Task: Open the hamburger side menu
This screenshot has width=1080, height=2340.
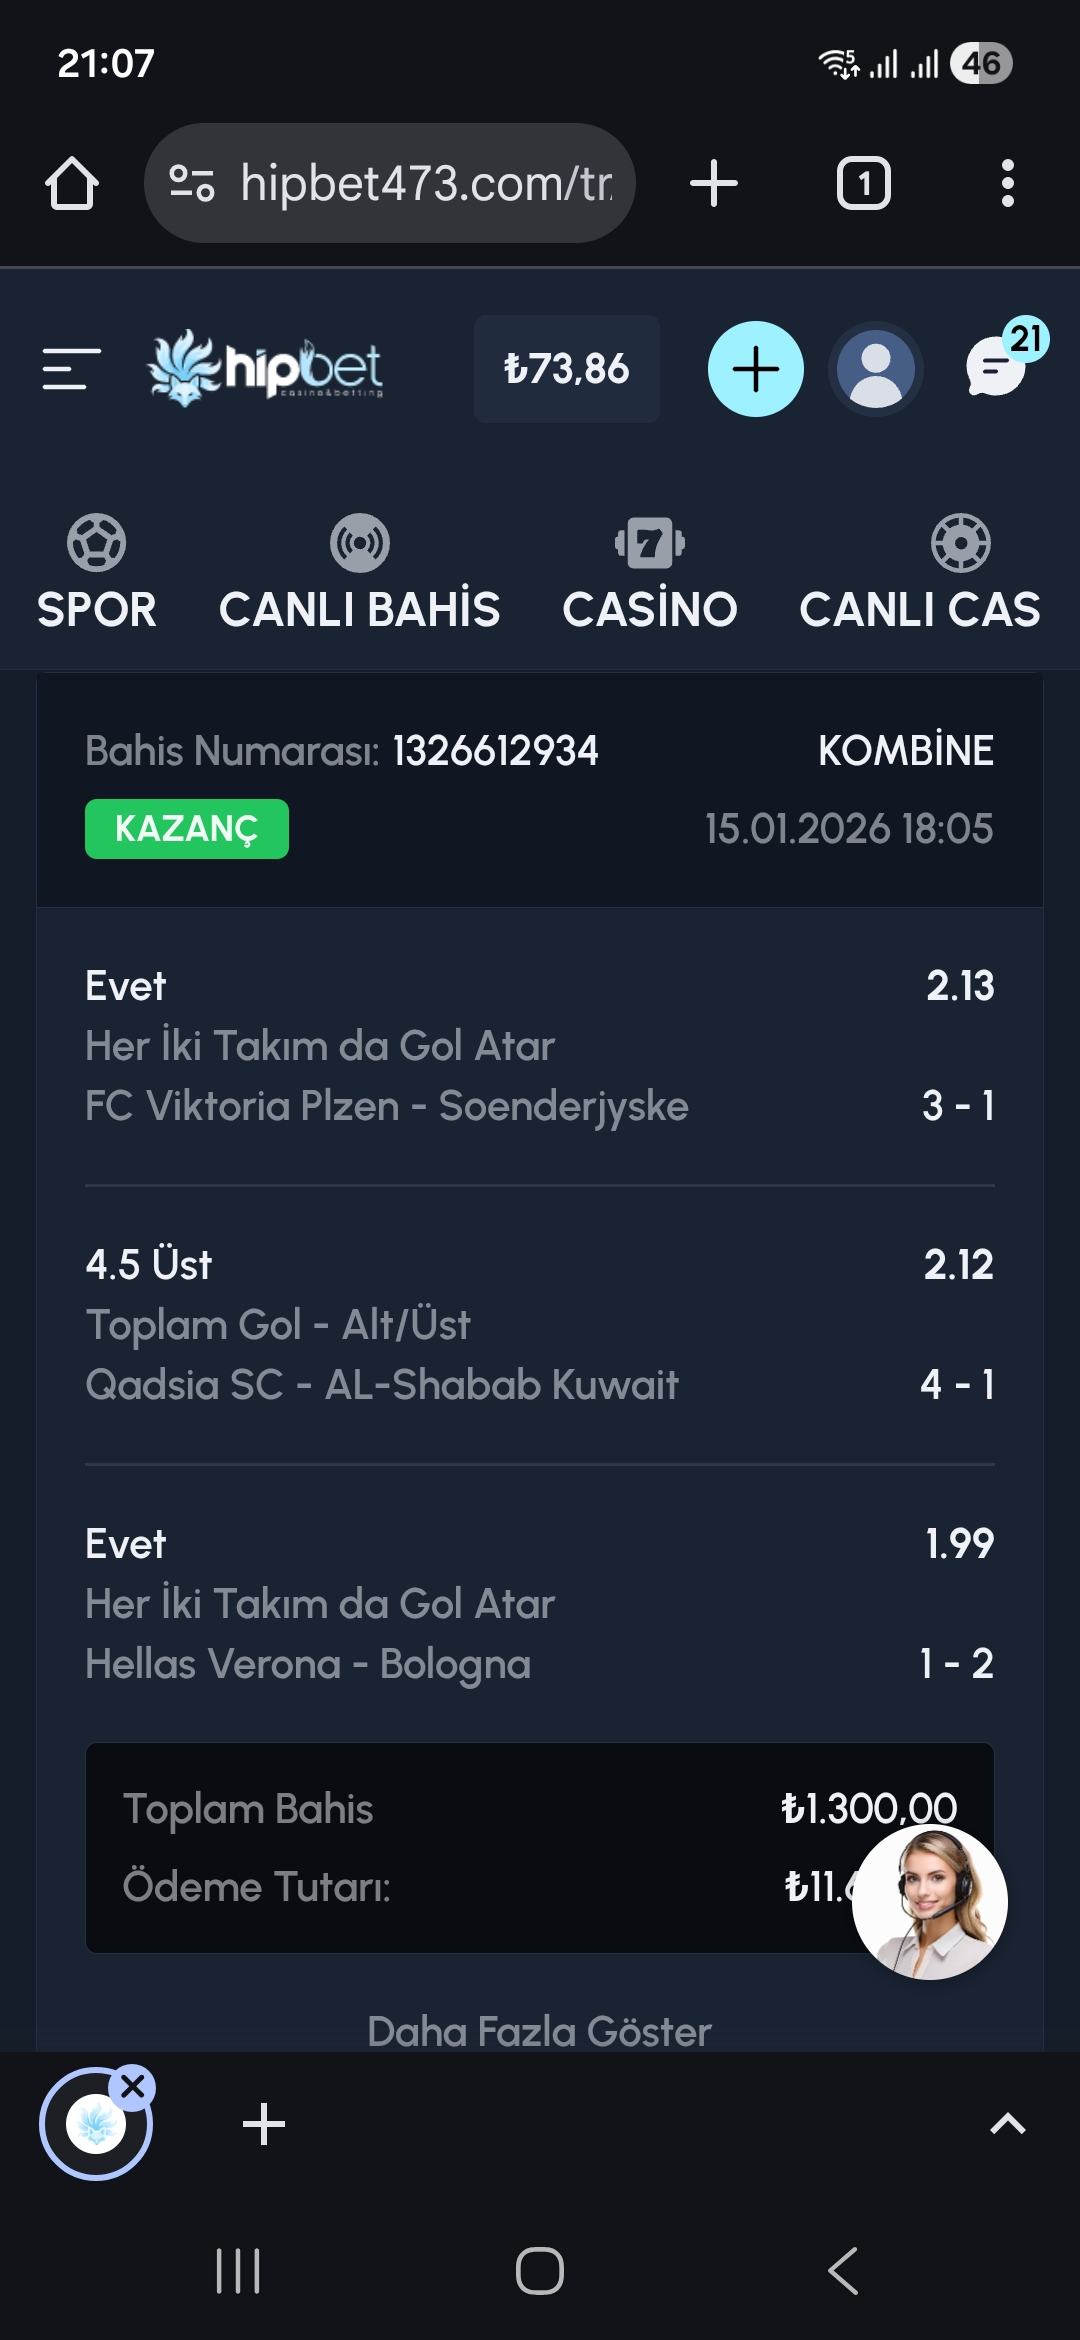Action: coord(71,369)
